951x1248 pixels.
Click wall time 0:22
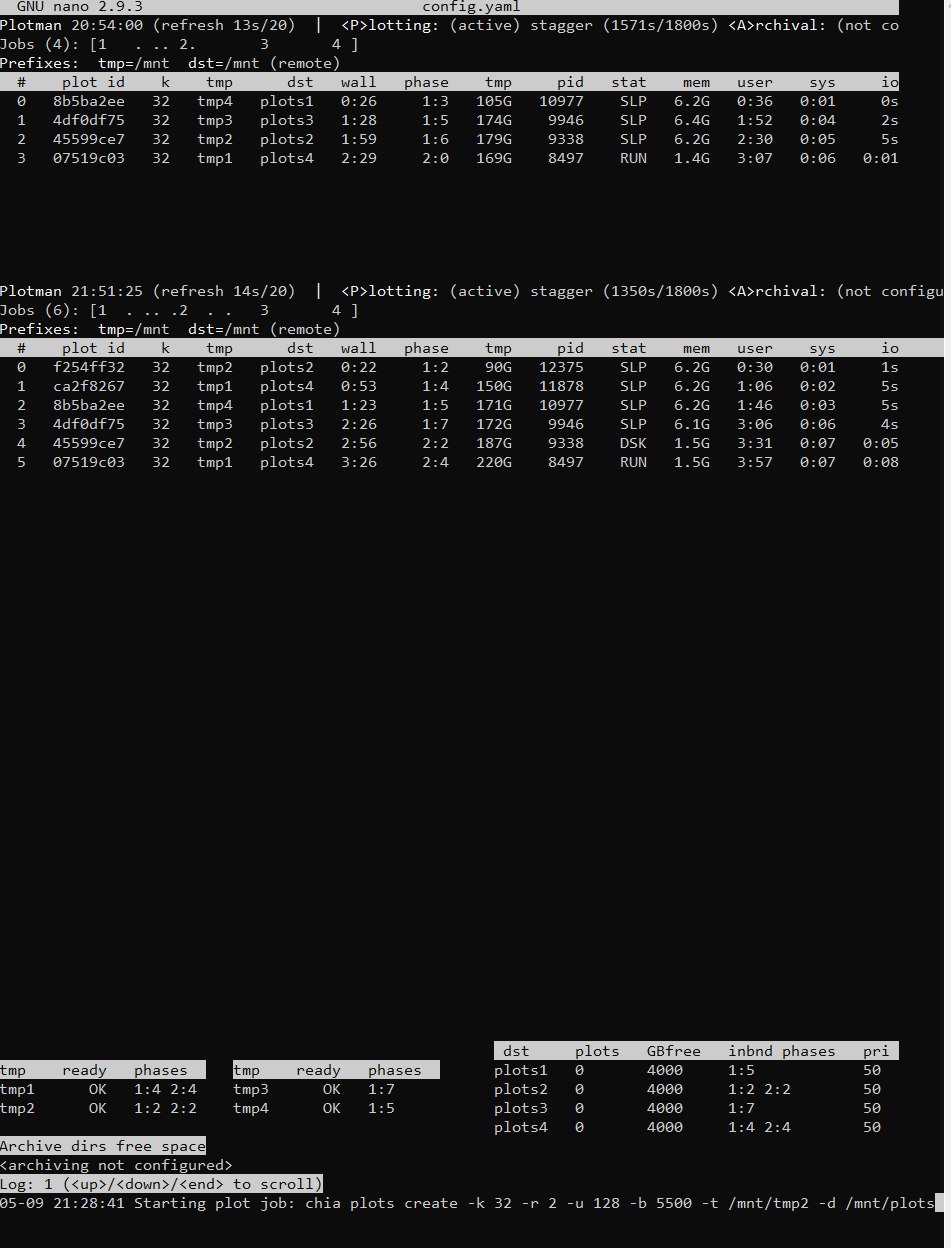[359, 367]
